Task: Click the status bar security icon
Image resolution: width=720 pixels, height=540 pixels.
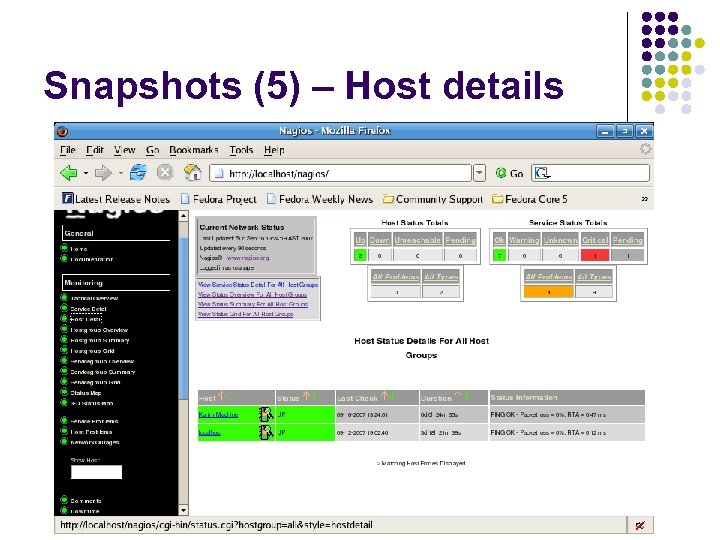Action: pos(640,525)
